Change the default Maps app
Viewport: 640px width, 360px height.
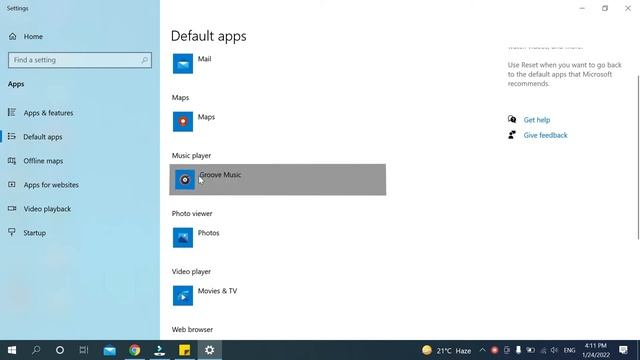pos(278,122)
